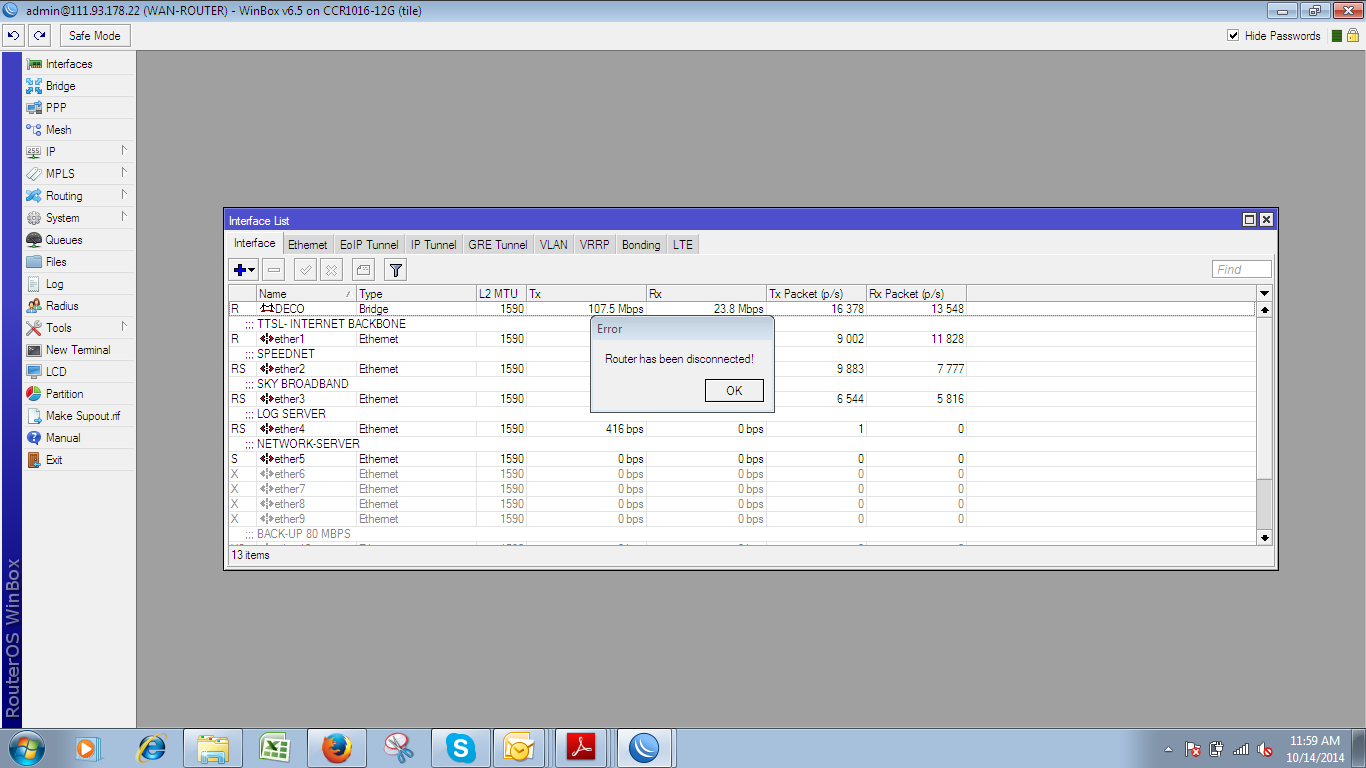Switch to the GRE Tunnel tab
This screenshot has width=1366, height=768.
498,244
